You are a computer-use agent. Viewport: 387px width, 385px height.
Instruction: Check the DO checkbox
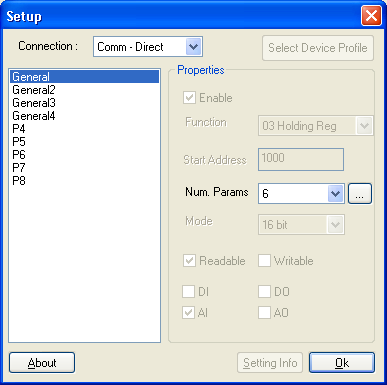coord(264,292)
